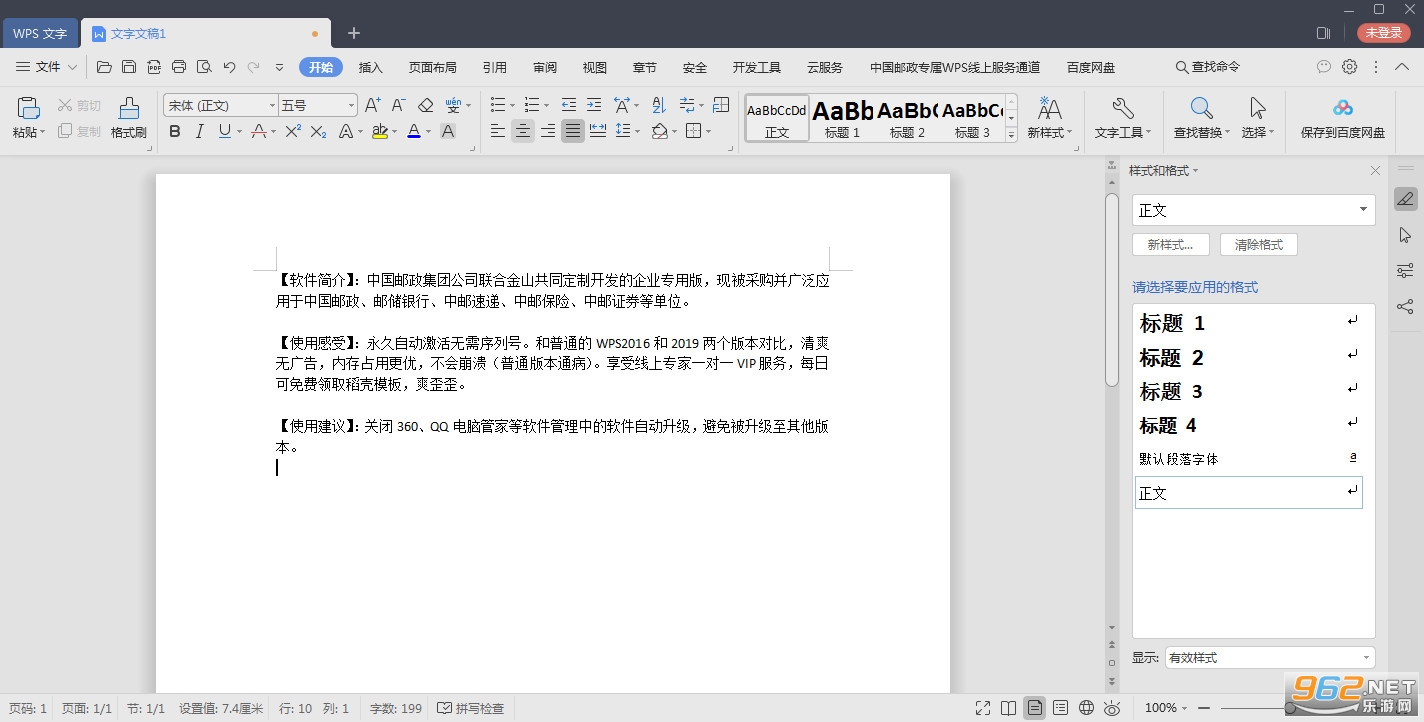Align text to the right
The image size is (1424, 722).
pyautogui.click(x=548, y=131)
